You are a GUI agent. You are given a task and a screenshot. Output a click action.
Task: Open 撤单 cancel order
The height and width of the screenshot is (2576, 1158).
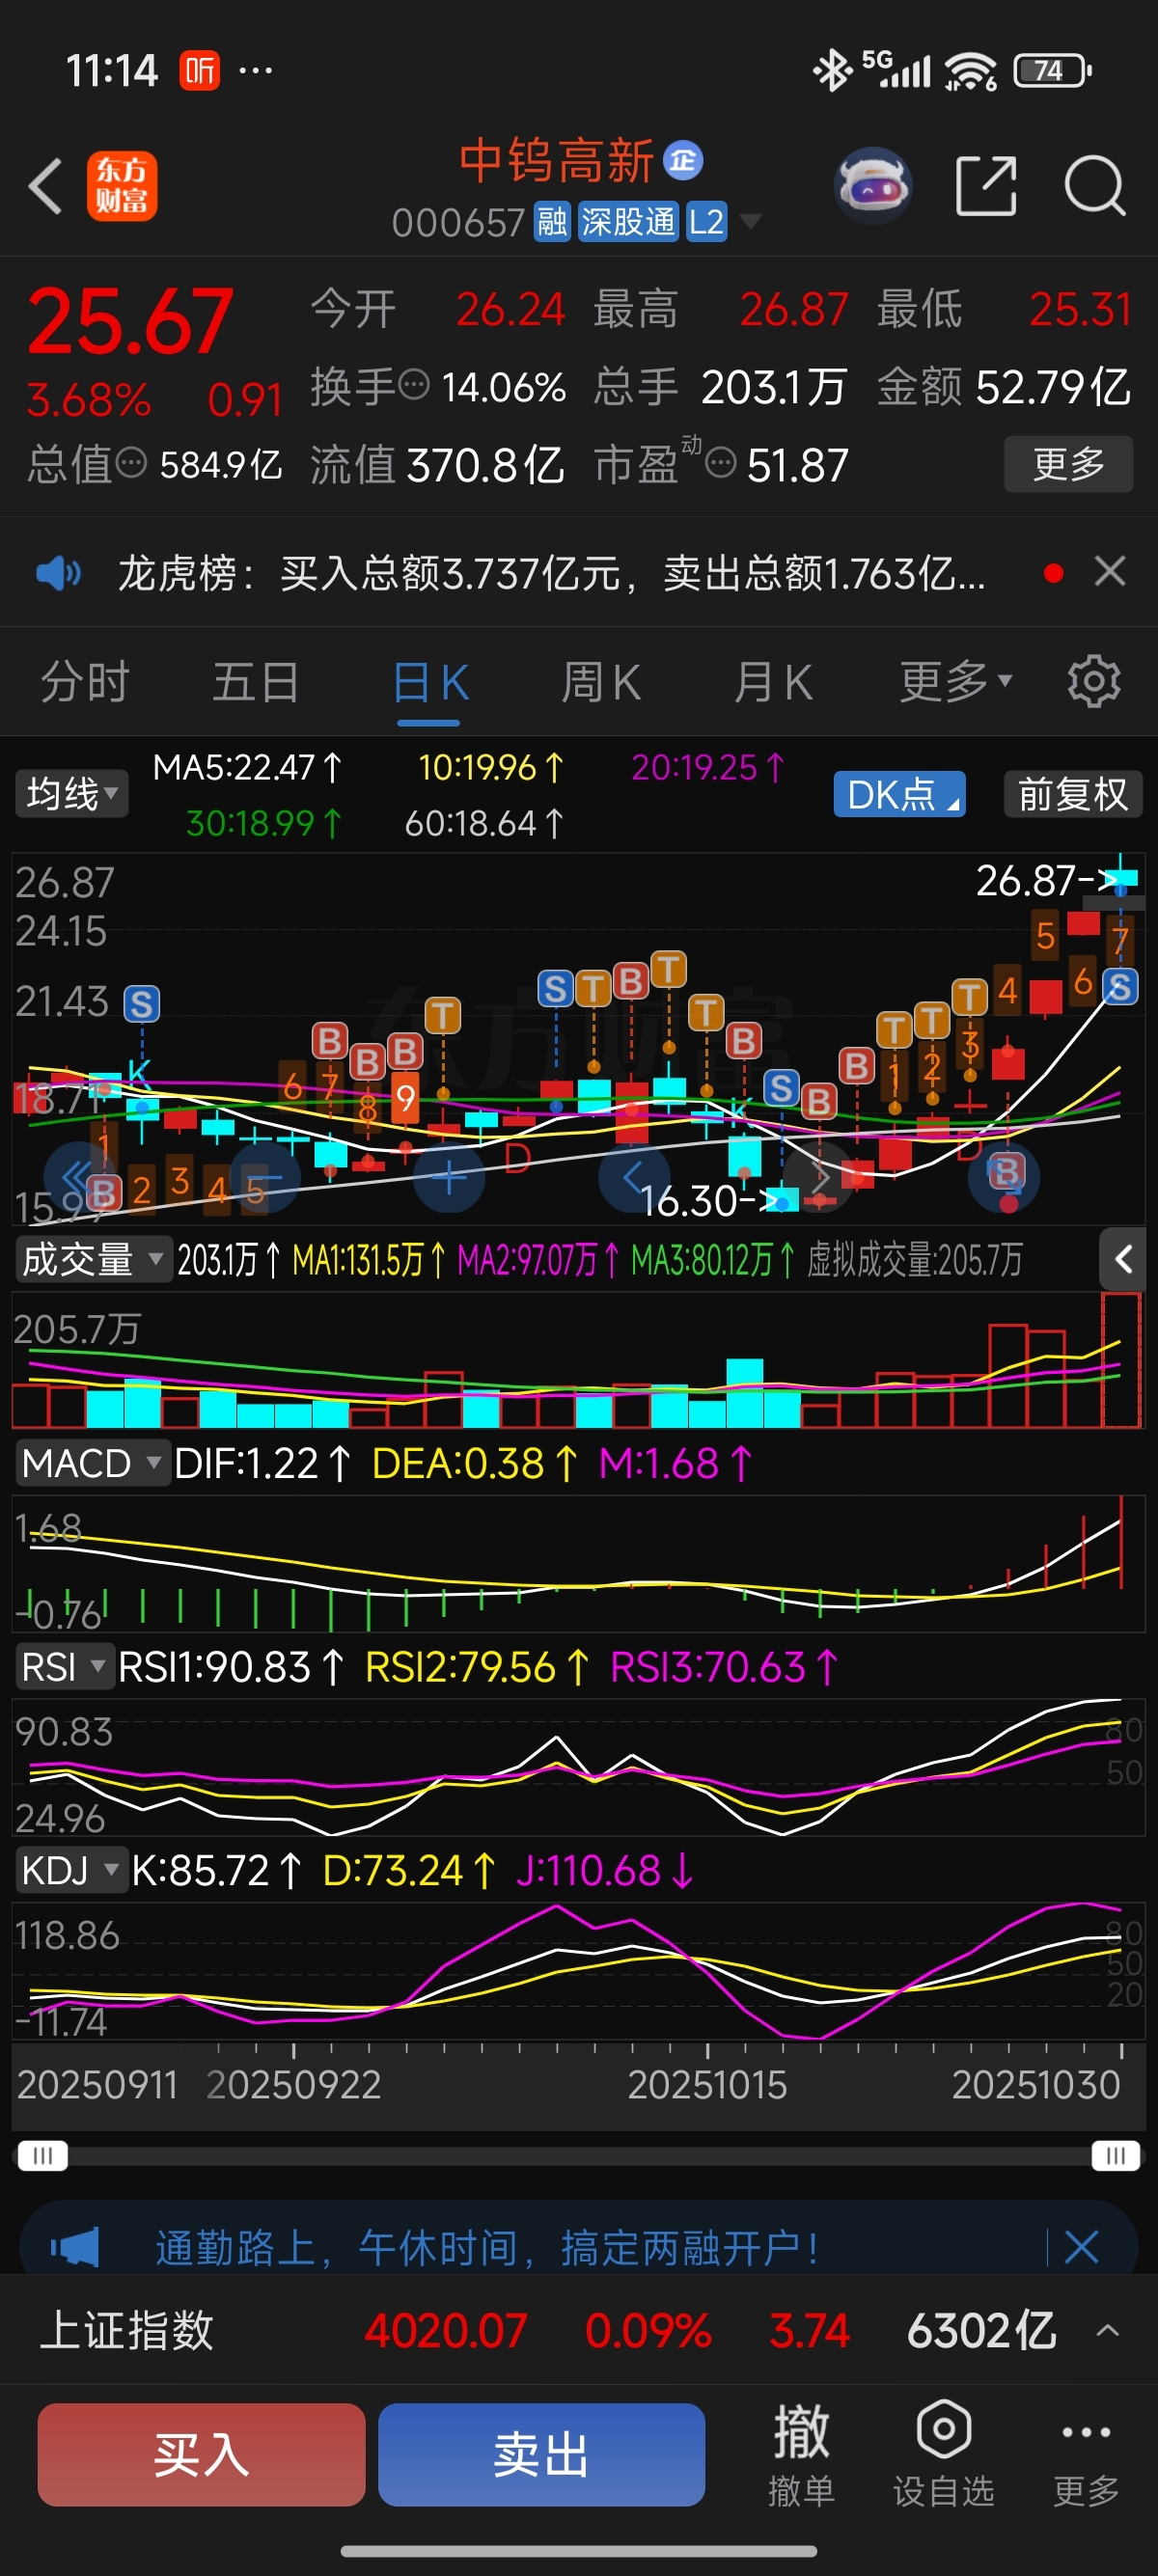[801, 2455]
